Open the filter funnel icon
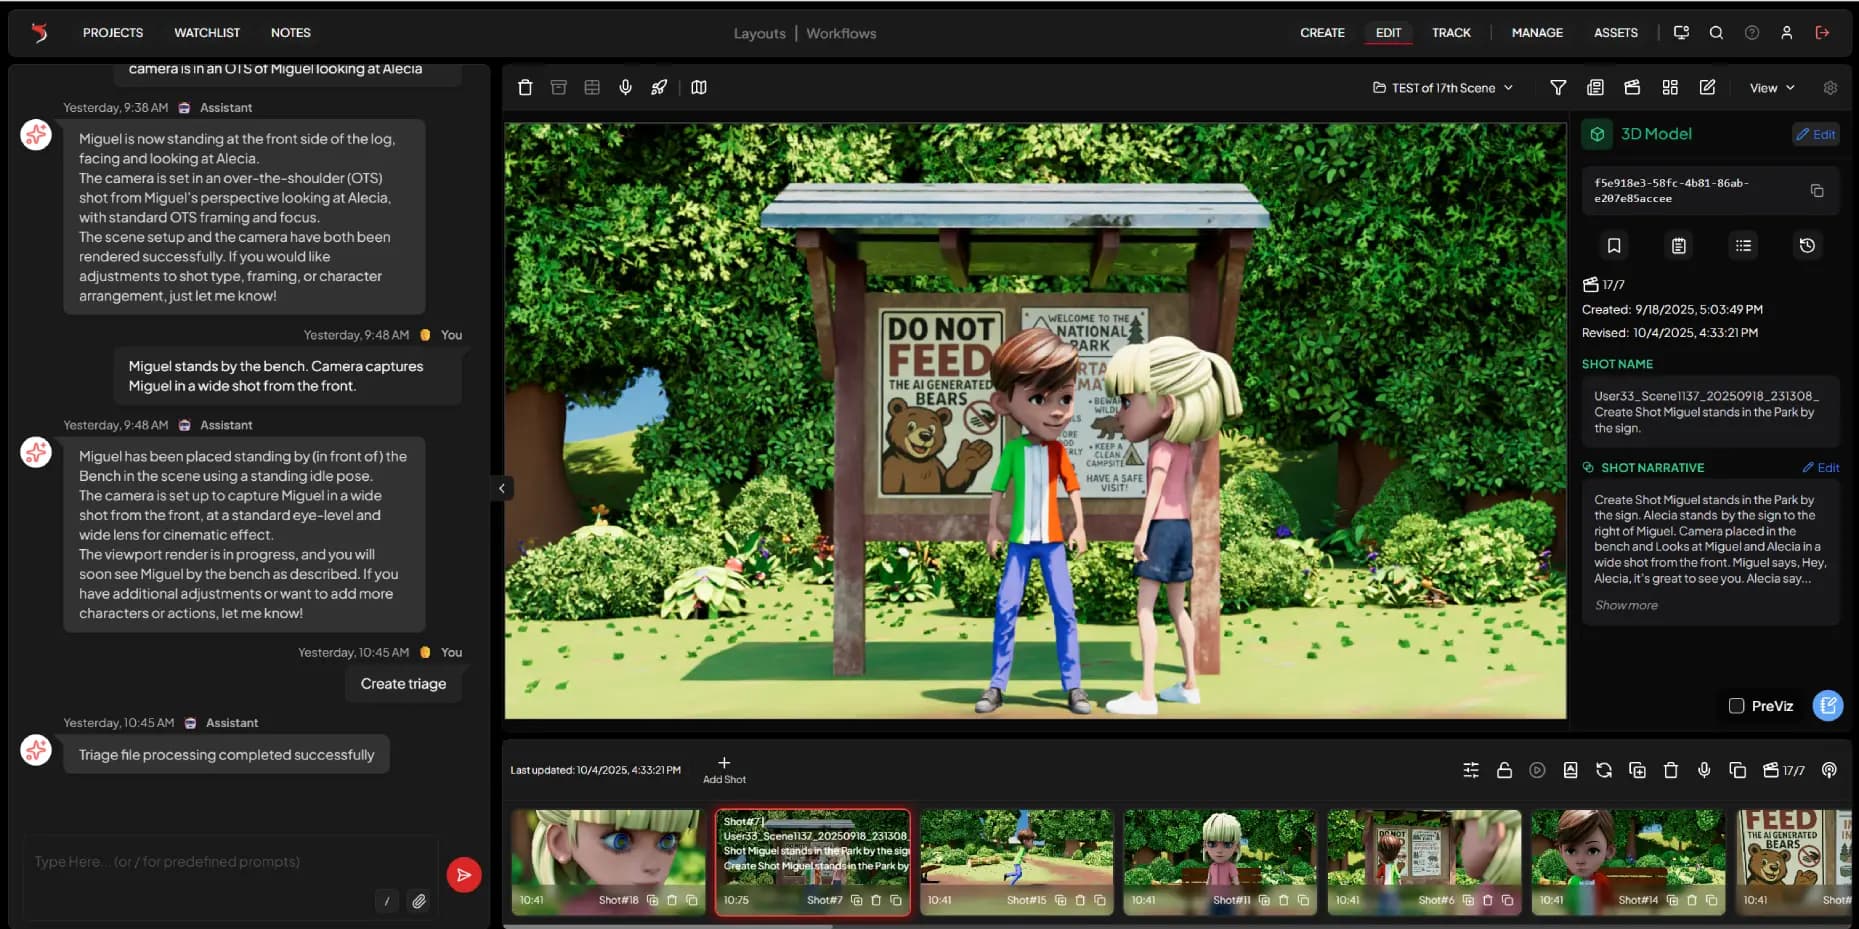This screenshot has width=1859, height=929. point(1557,88)
